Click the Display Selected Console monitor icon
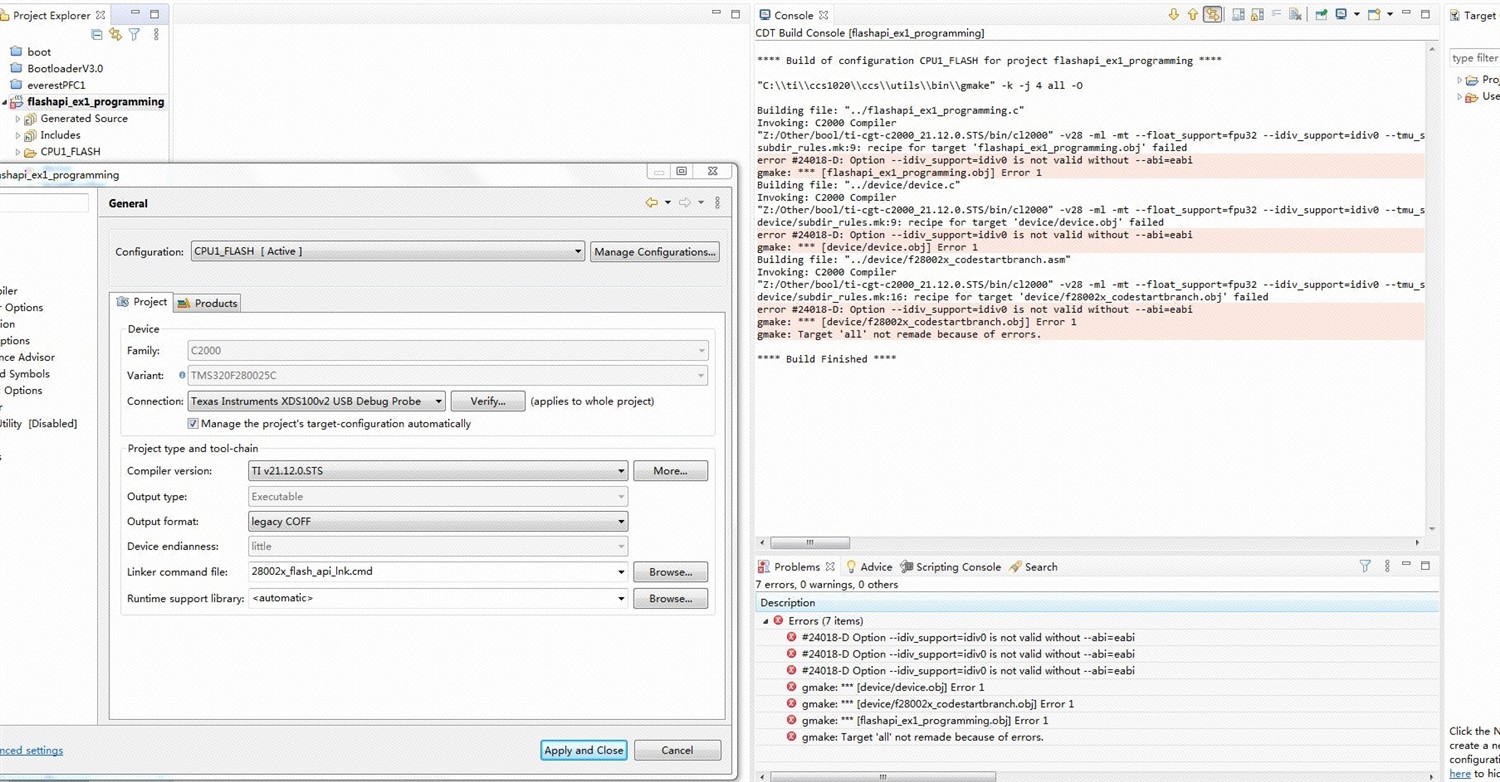The image size is (1500, 782). click(1341, 14)
